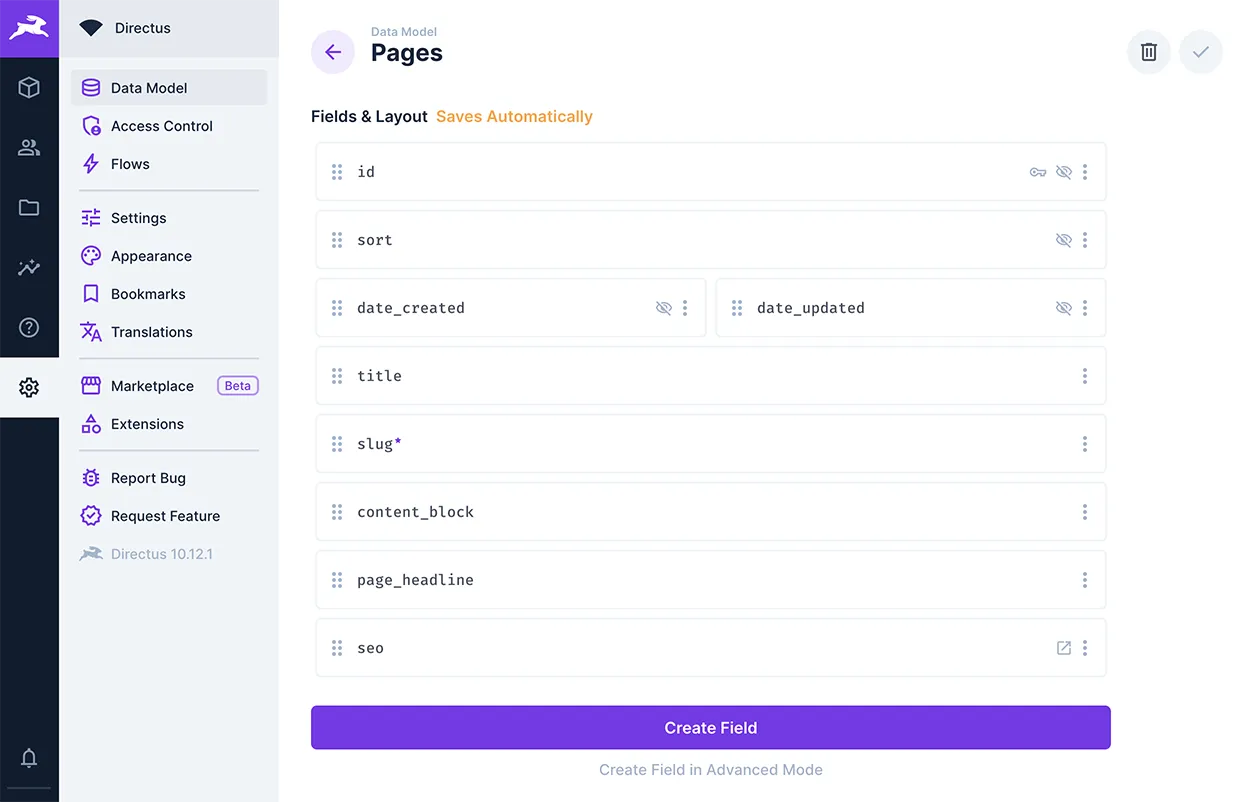Delete collection with trash icon
Screen dimensions: 1255x802
[x=1149, y=52]
